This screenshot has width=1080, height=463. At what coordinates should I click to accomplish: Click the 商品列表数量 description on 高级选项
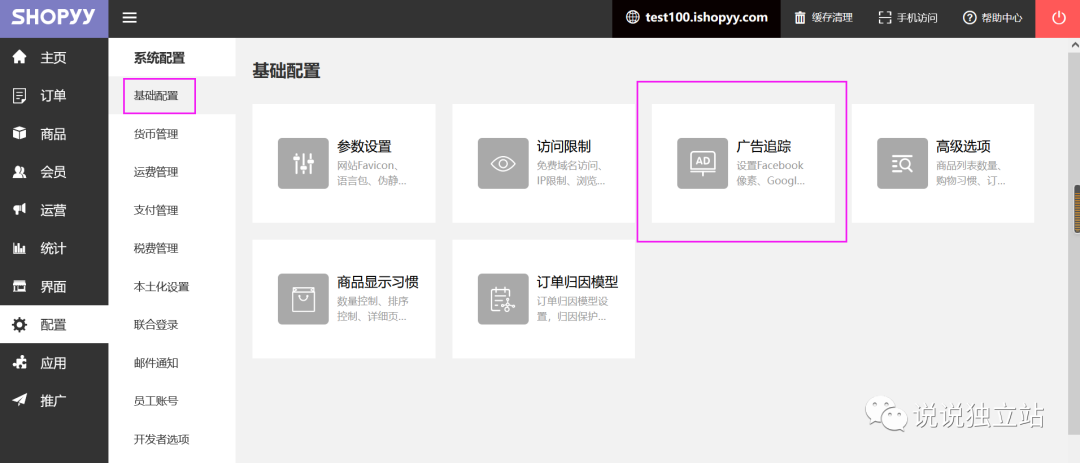(970, 173)
